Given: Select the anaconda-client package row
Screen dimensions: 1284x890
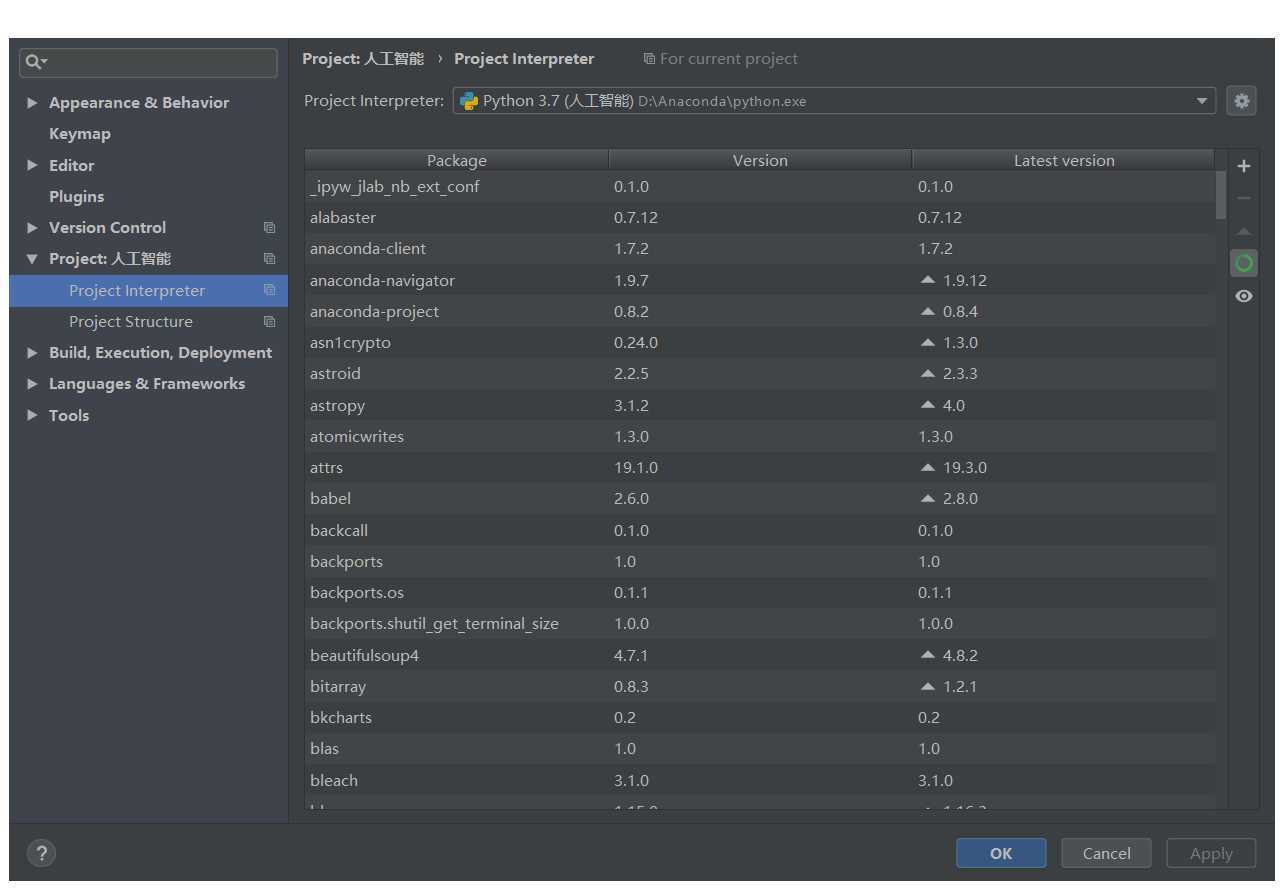Looking at the screenshot, I should (760, 249).
